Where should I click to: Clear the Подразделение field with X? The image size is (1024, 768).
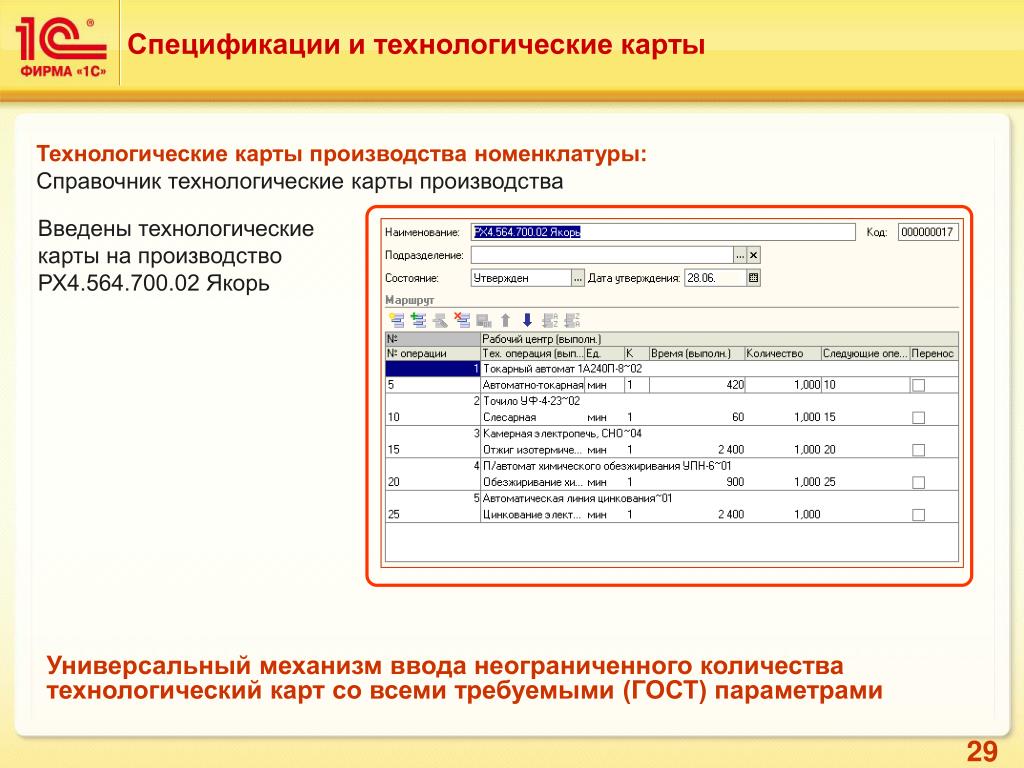[753, 255]
